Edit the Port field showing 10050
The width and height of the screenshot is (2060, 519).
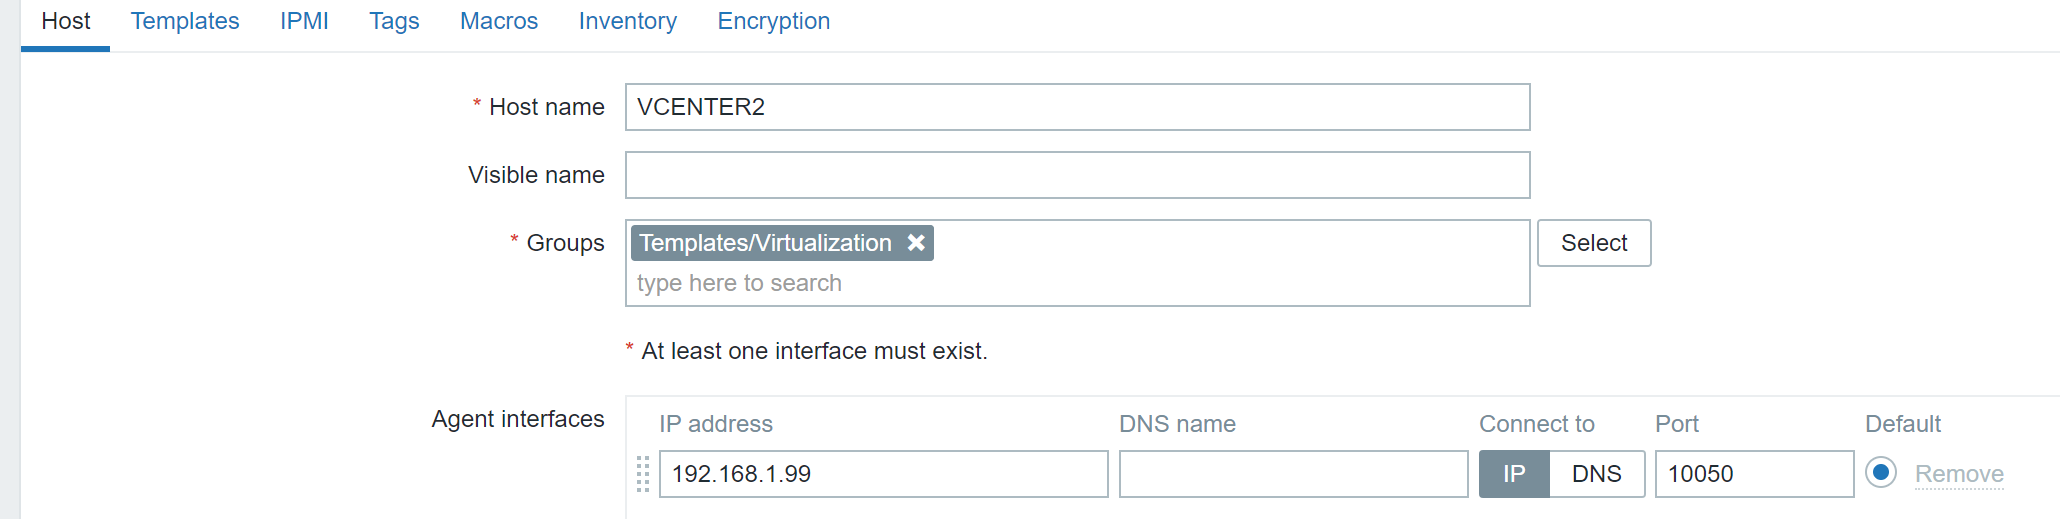(1754, 474)
